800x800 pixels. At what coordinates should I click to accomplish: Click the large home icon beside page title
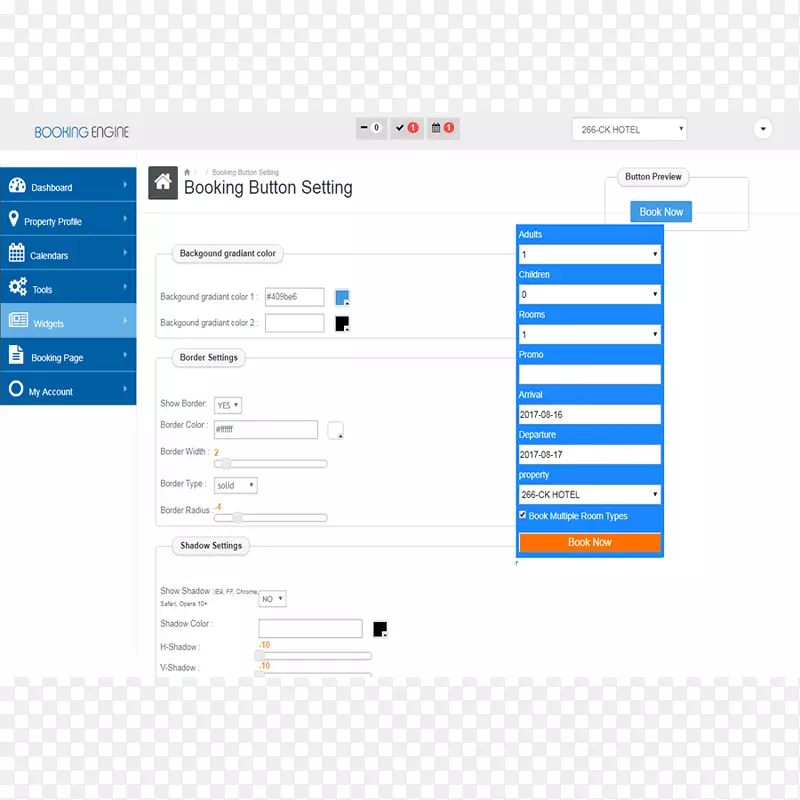pyautogui.click(x=163, y=182)
